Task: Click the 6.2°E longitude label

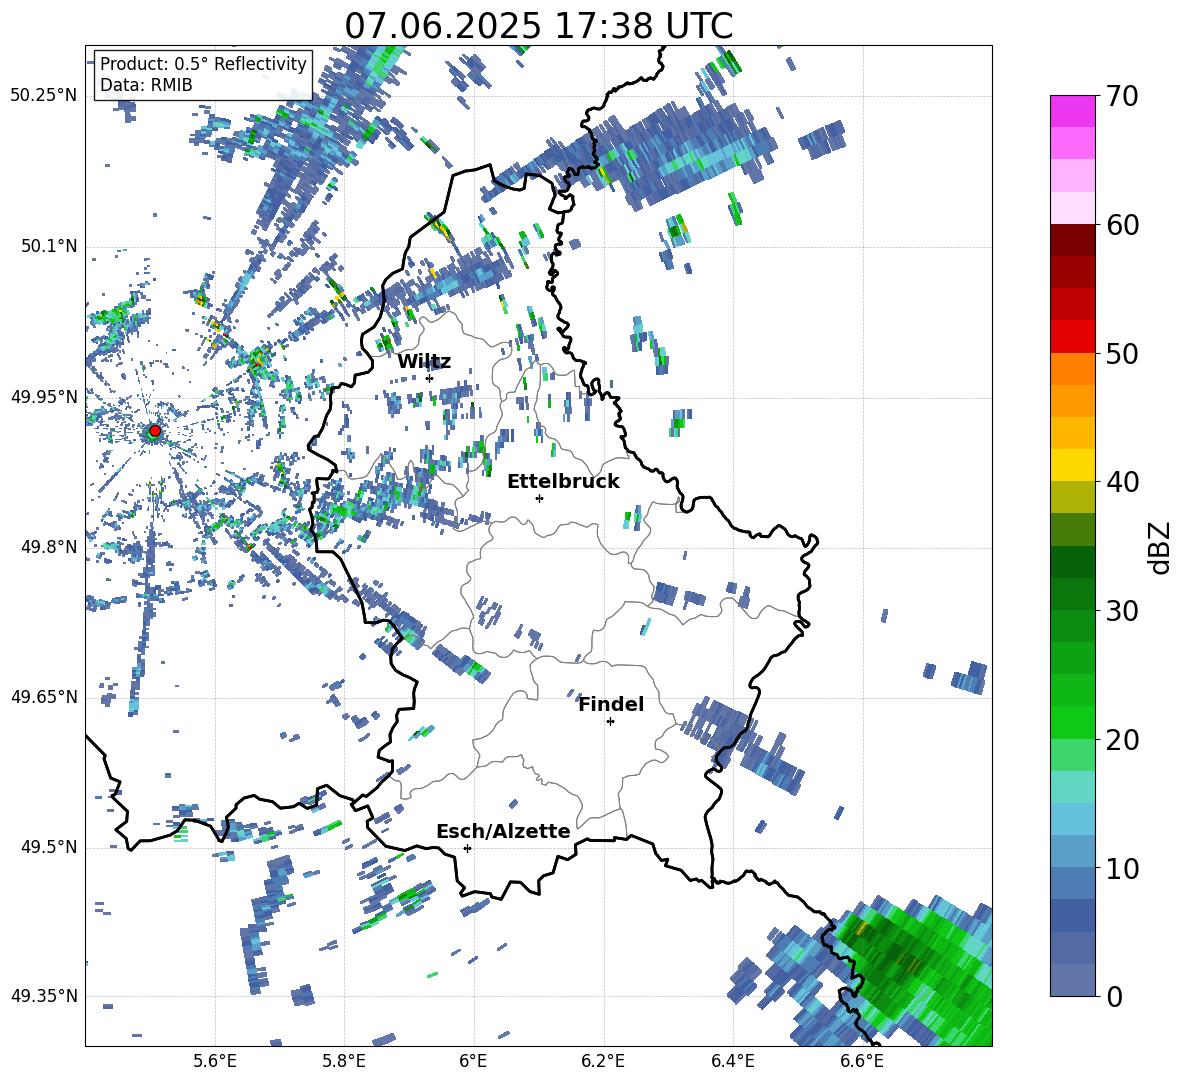Action: [603, 1061]
